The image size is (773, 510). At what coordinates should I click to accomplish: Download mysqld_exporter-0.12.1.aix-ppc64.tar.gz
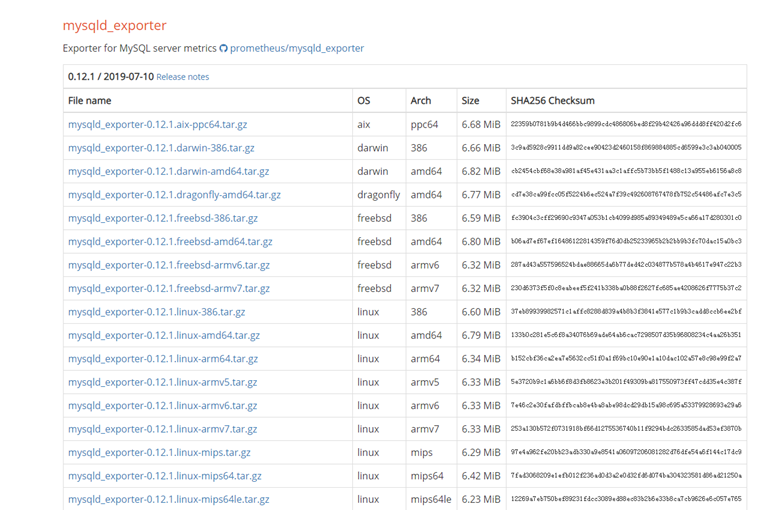157,125
